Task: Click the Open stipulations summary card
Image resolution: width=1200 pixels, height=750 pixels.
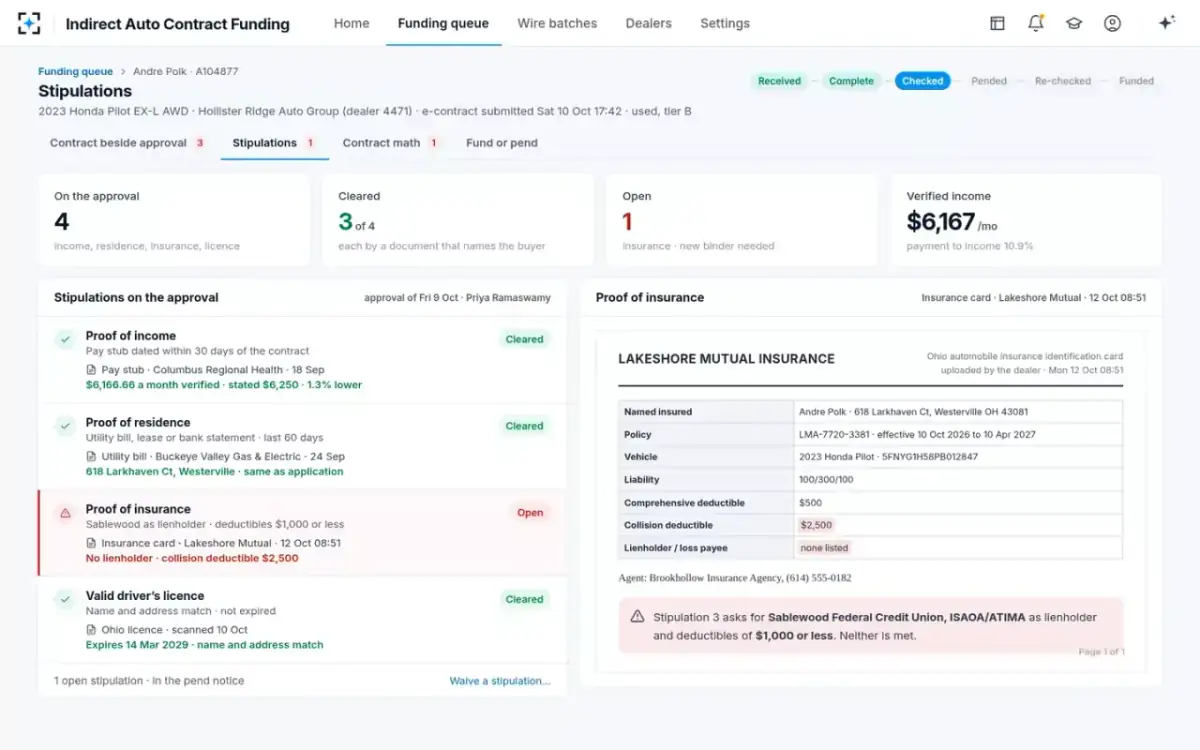Action: pos(742,221)
